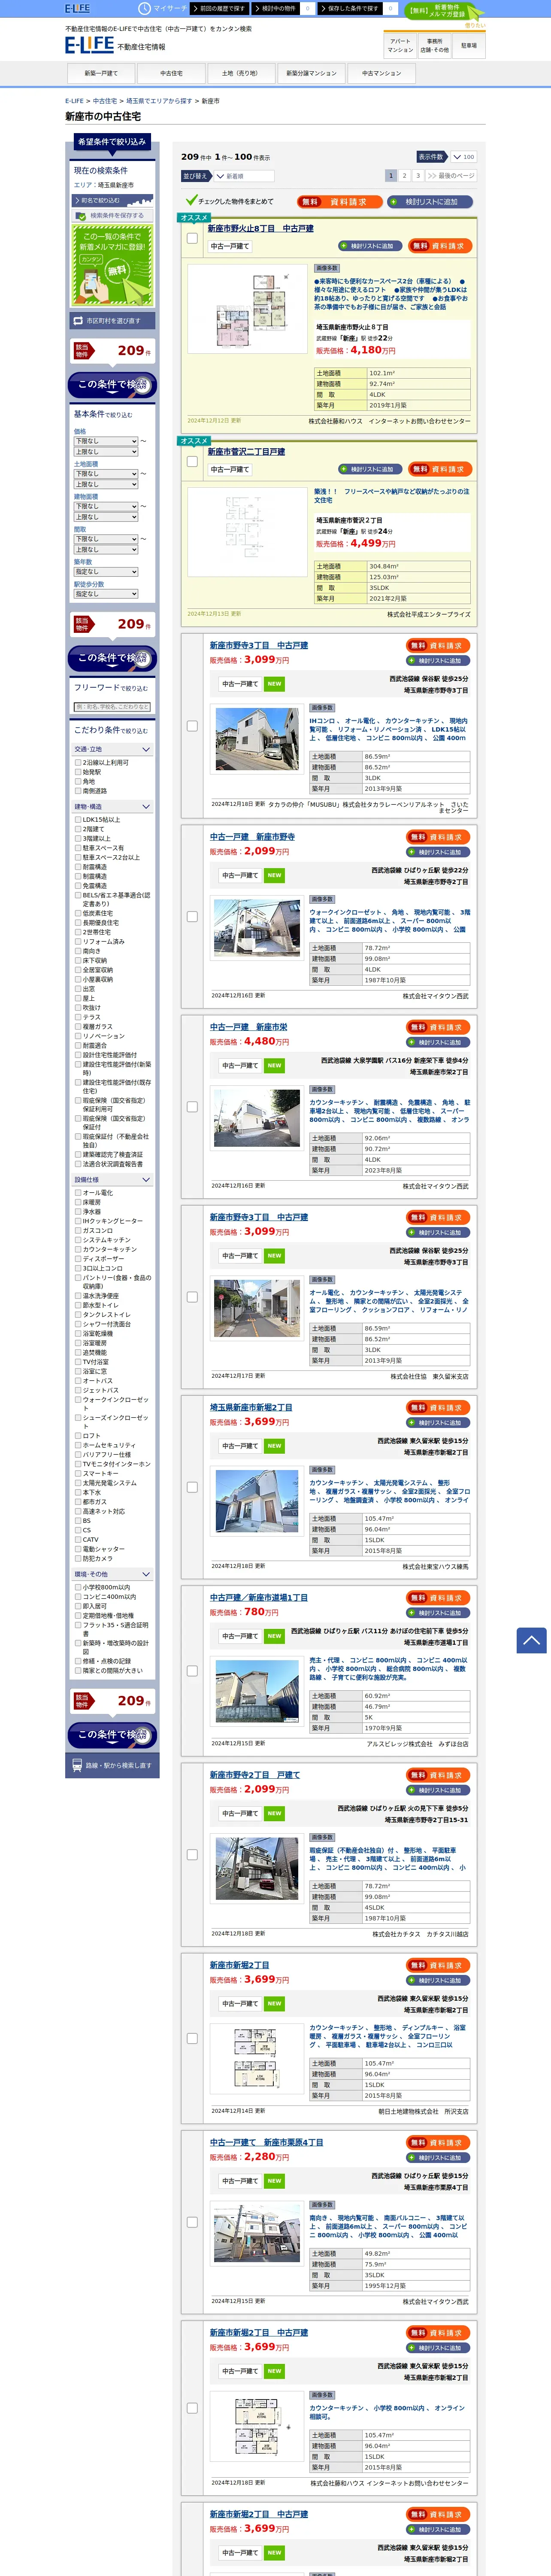
Task: Open 土地面積 下限なし dropdown
Action: 105,474
